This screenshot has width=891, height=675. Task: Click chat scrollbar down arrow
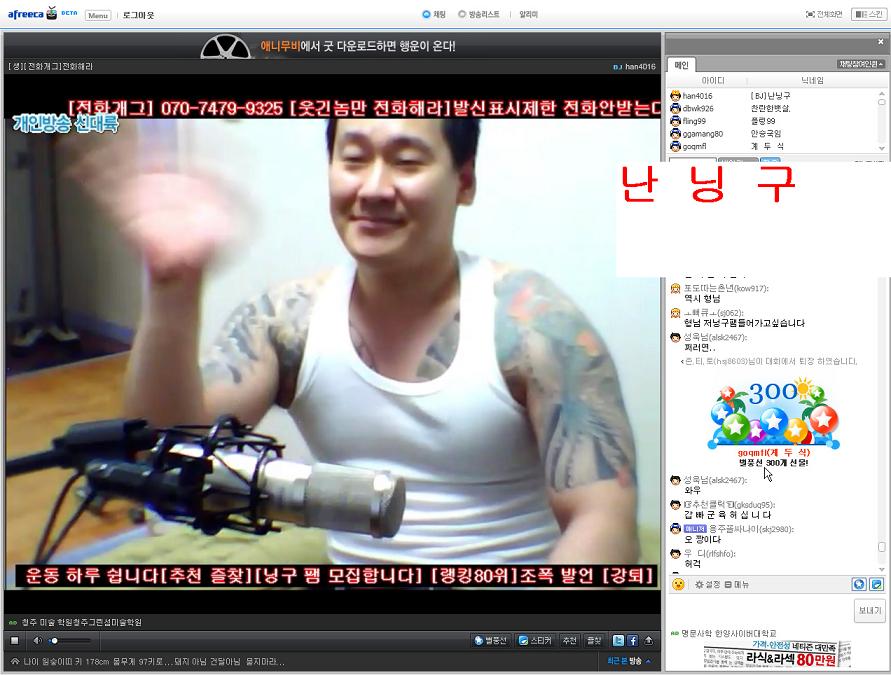point(881,569)
